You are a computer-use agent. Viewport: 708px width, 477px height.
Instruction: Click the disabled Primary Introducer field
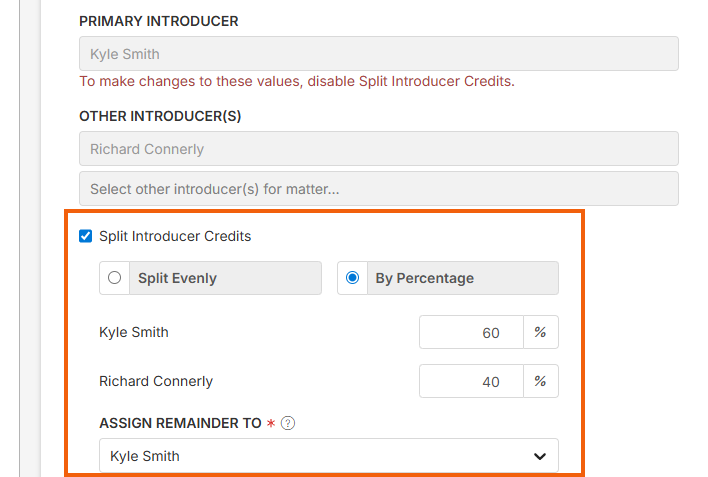378,54
